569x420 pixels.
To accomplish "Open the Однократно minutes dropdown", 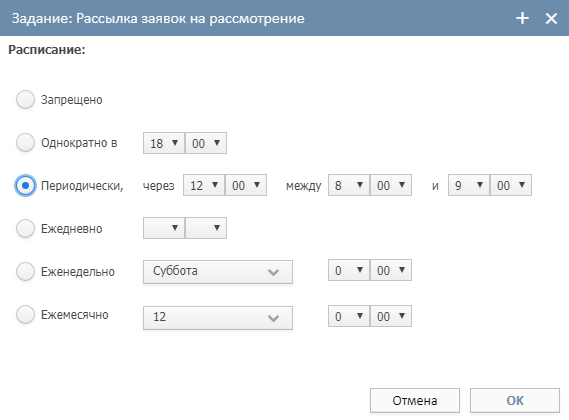I will pyautogui.click(x=206, y=143).
